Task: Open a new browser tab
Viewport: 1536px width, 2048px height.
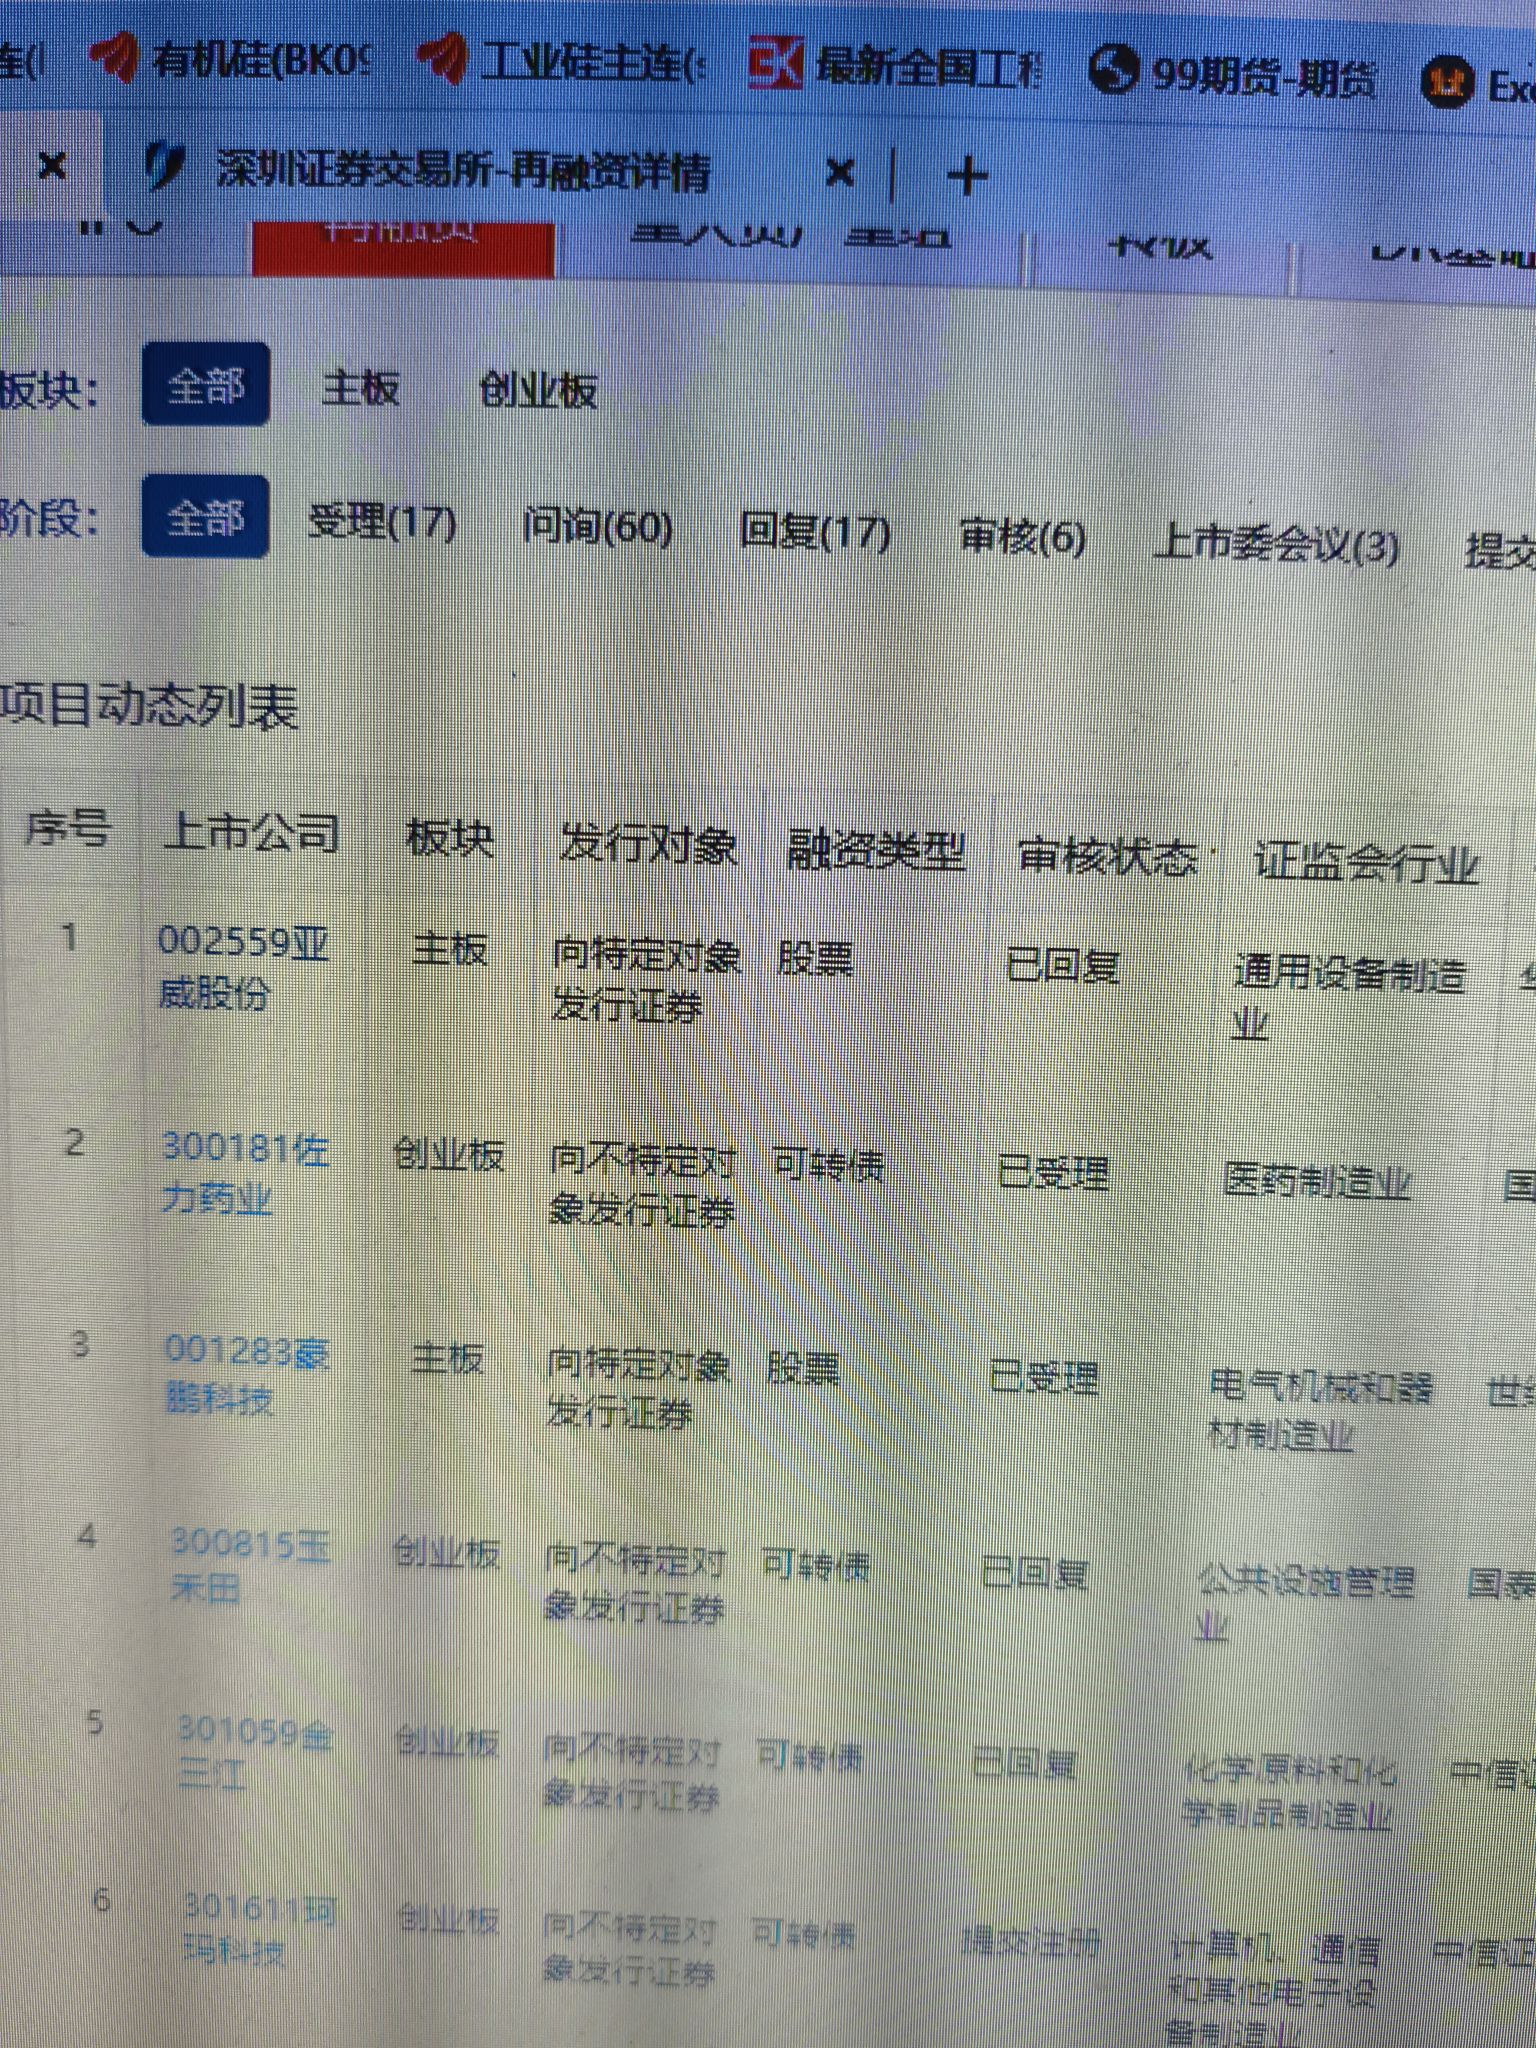Action: pyautogui.click(x=966, y=176)
